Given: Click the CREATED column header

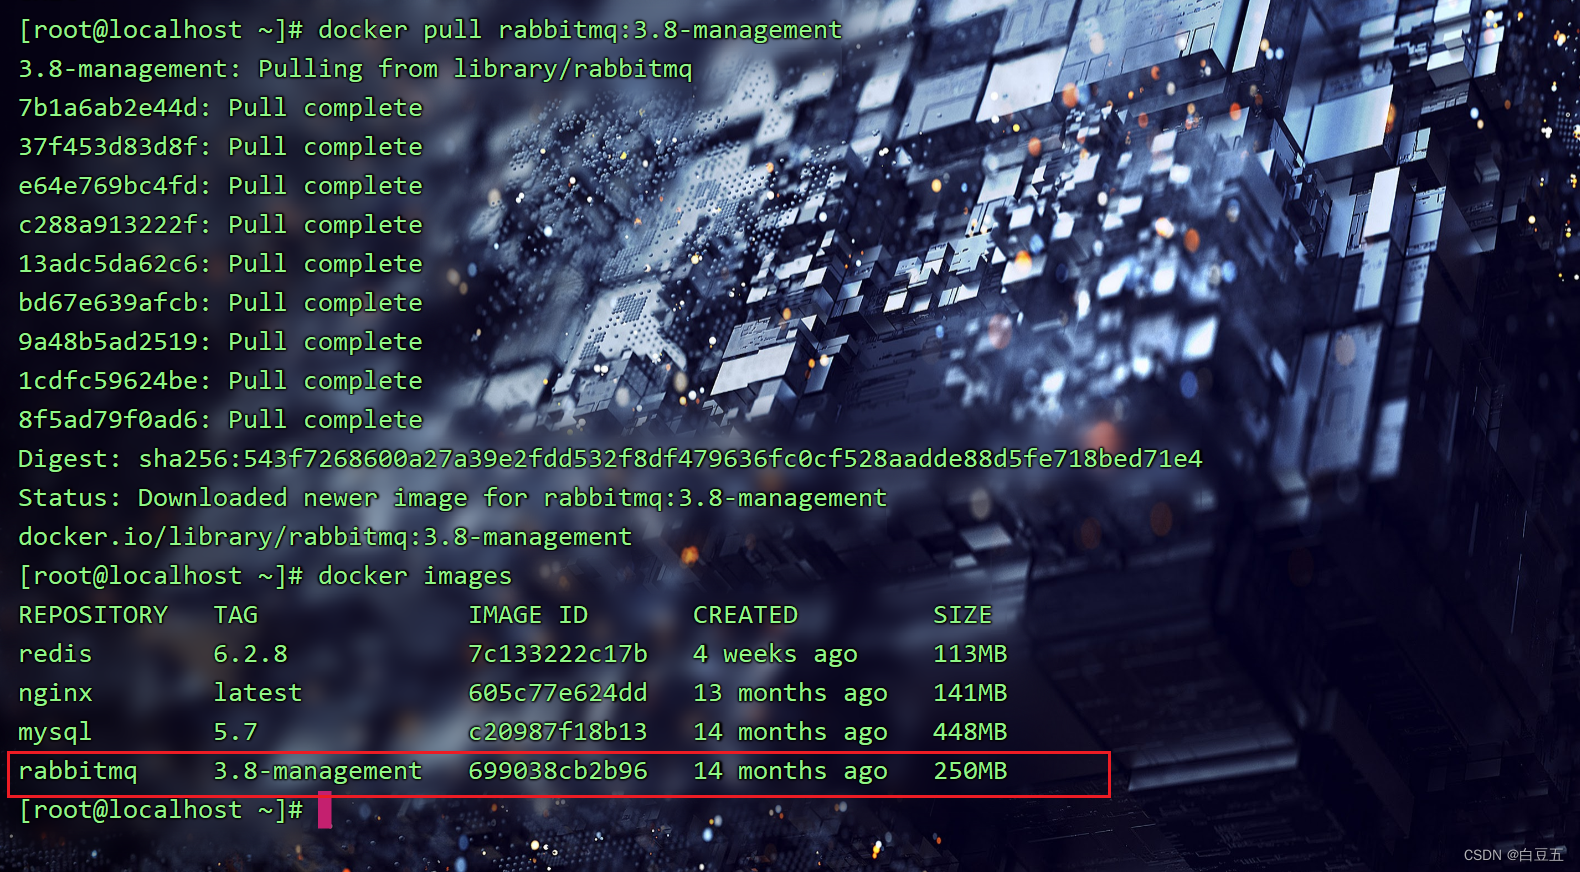Looking at the screenshot, I should [746, 615].
